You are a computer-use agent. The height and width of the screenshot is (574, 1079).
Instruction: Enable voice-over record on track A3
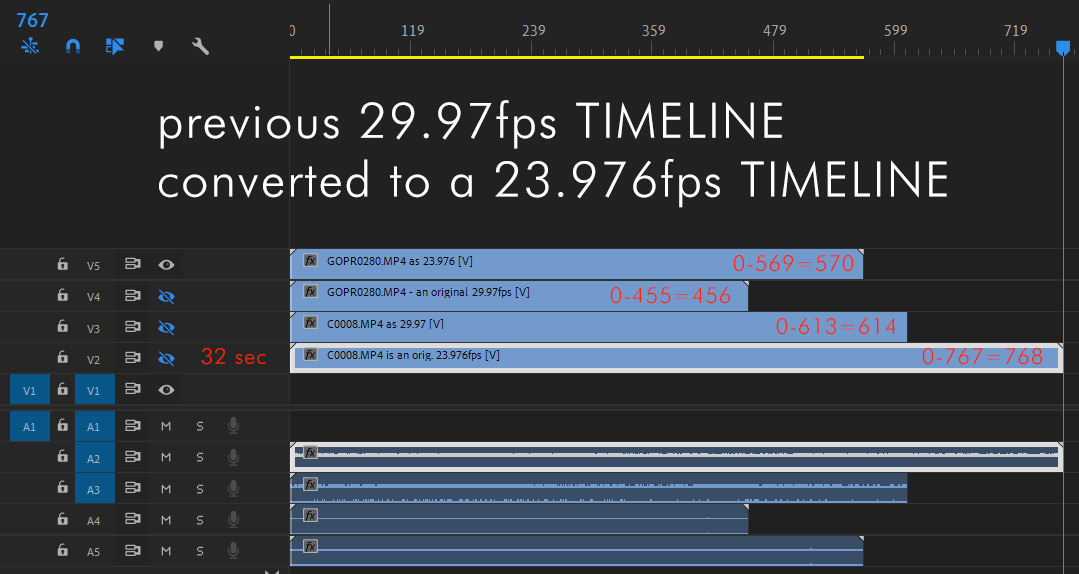(233, 489)
